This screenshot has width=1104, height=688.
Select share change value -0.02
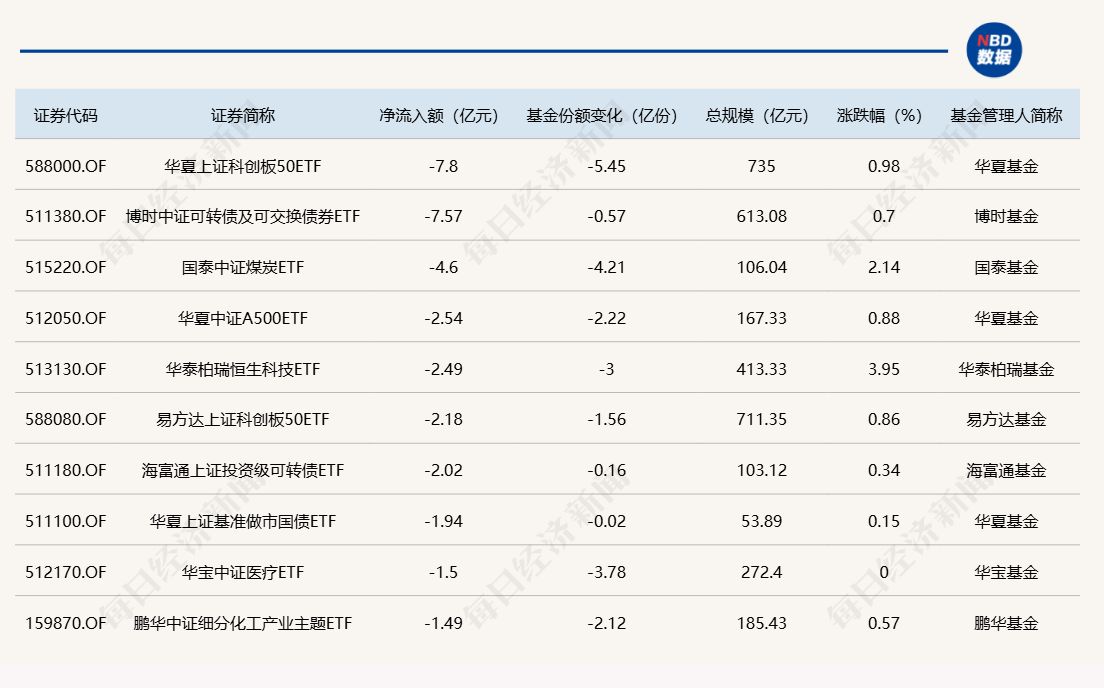pyautogui.click(x=606, y=521)
